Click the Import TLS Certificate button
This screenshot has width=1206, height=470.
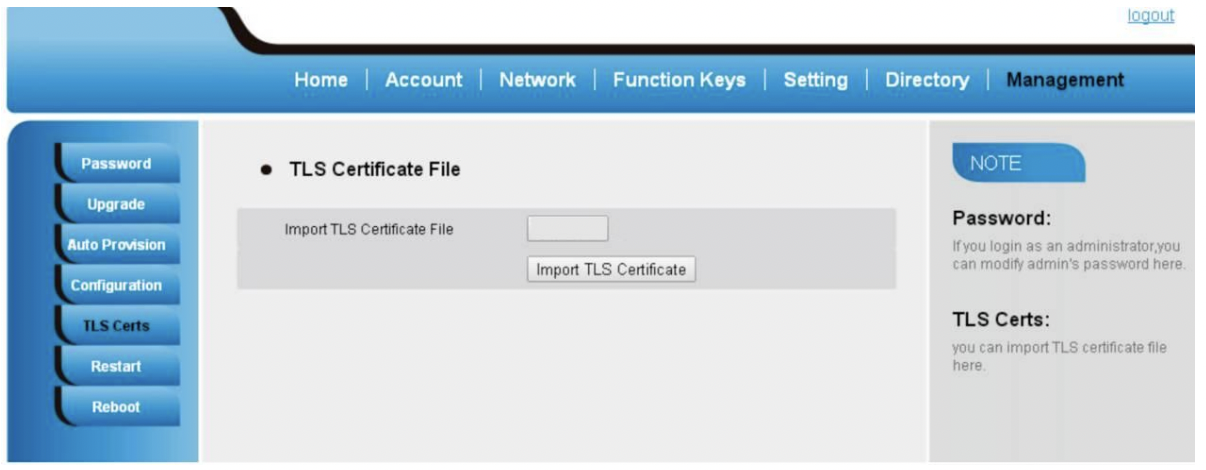pyautogui.click(x=611, y=269)
